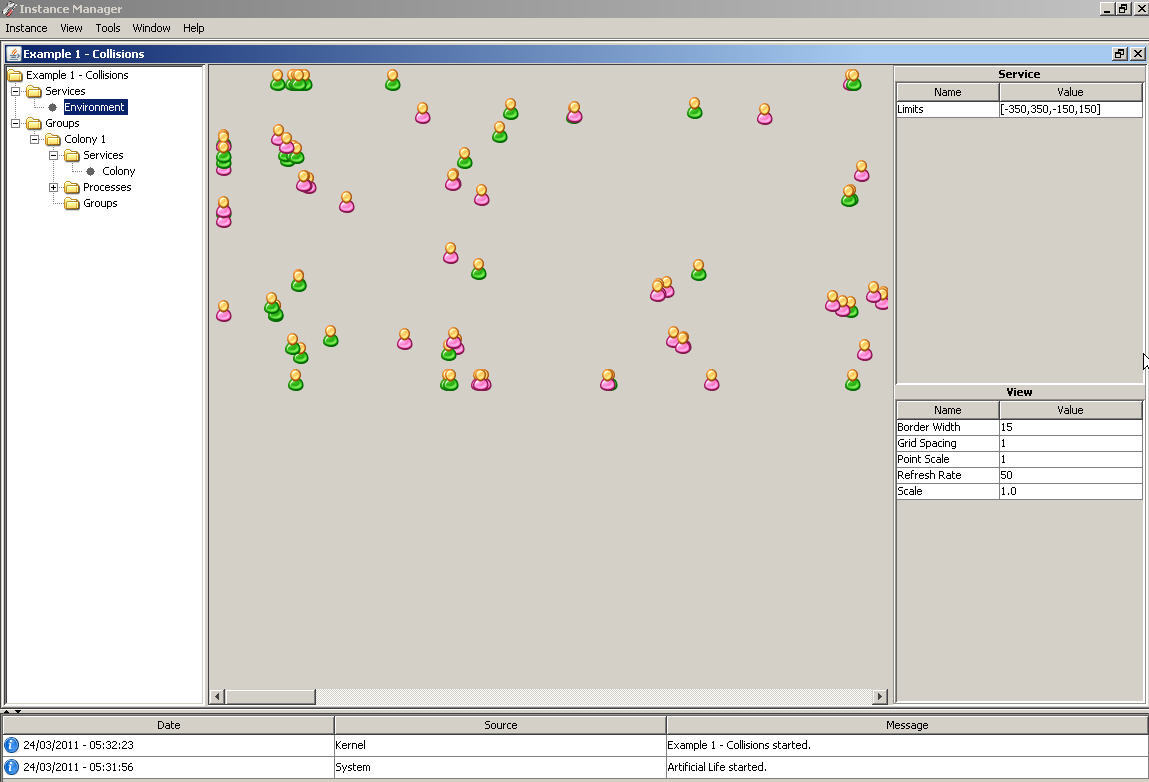Select the Example 1 - Collisions root folder

click(x=77, y=75)
